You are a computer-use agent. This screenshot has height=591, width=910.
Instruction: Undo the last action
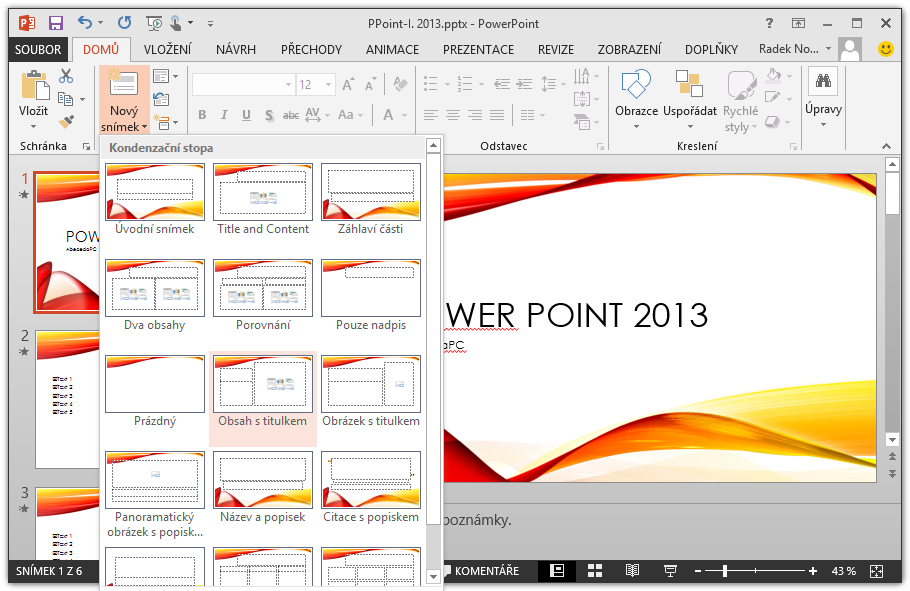pyautogui.click(x=85, y=23)
